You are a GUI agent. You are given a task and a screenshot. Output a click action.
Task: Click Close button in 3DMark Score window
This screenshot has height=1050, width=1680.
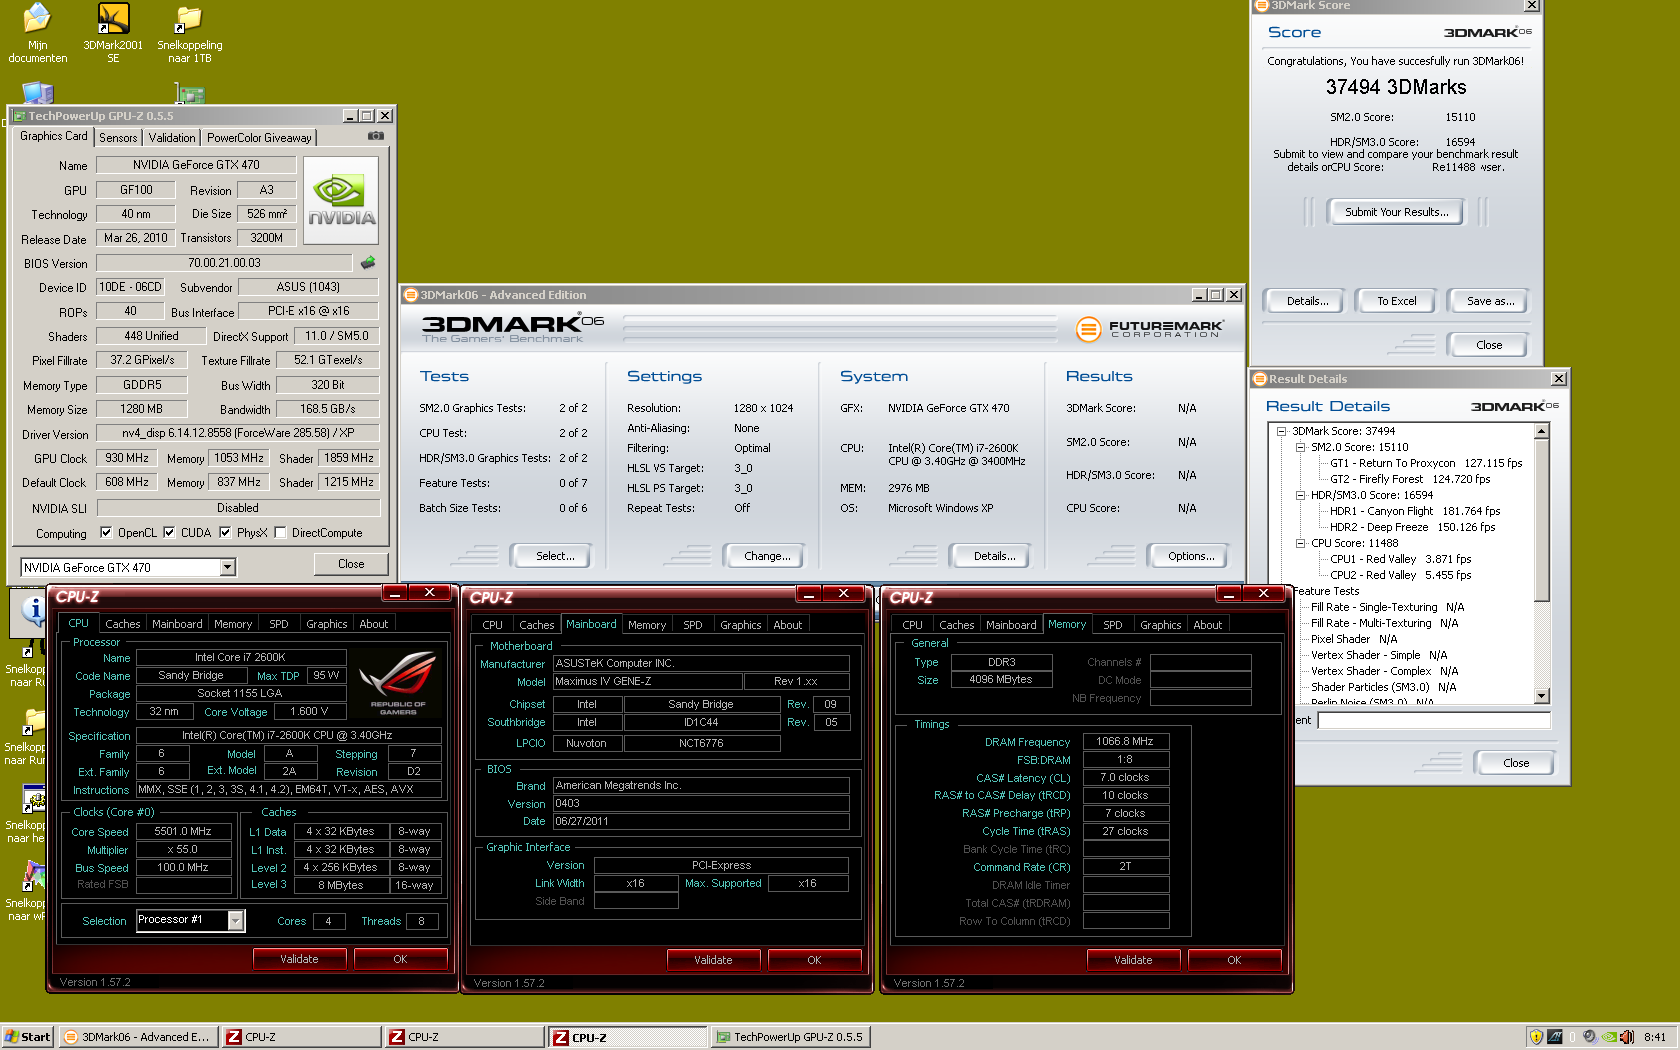tap(1488, 345)
